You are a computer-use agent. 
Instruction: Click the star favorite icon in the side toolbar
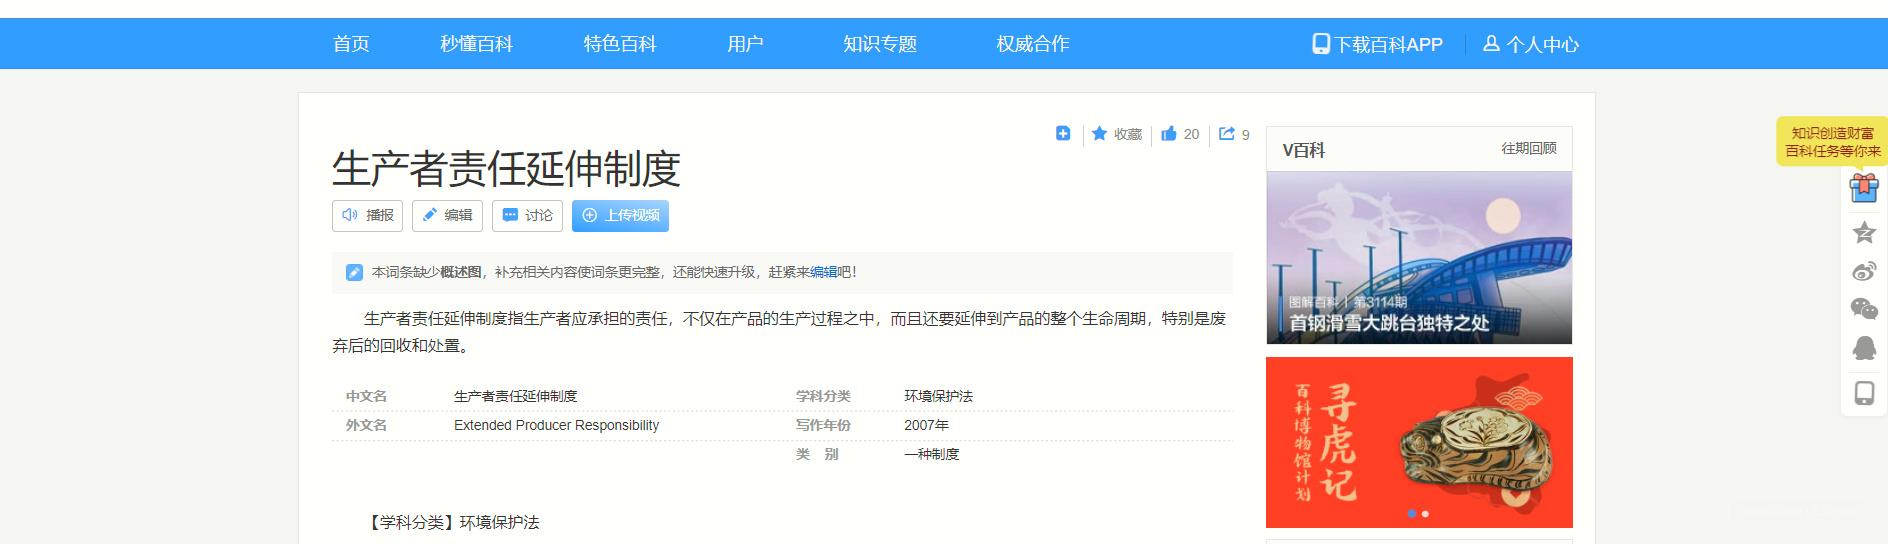(1864, 233)
